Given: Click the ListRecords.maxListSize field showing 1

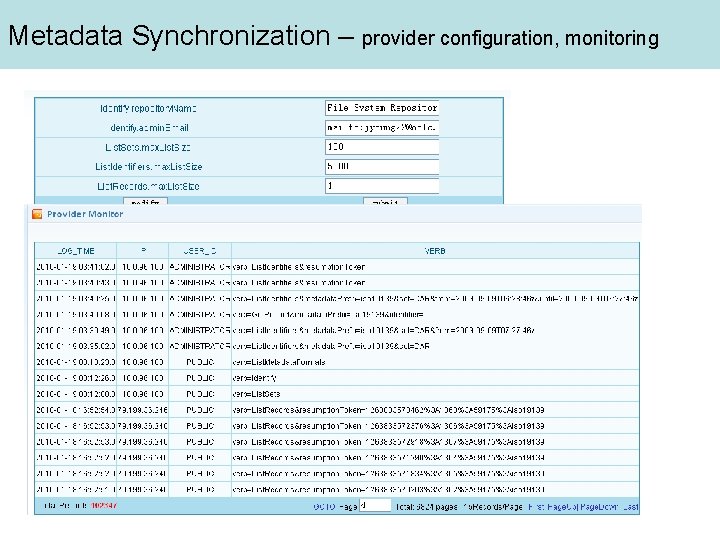Looking at the screenshot, I should [x=382, y=186].
